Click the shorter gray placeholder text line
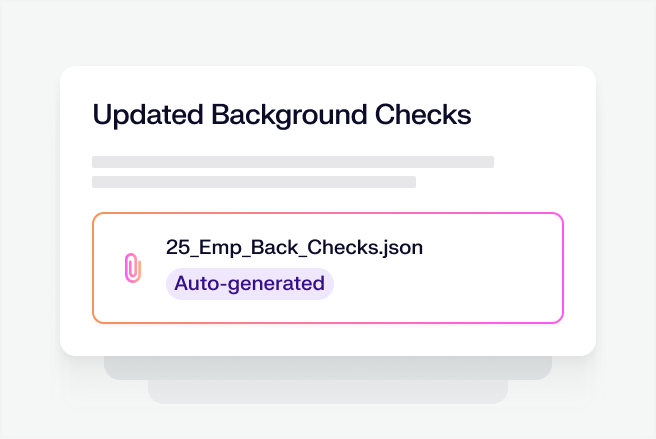This screenshot has height=439, width=656. click(254, 182)
